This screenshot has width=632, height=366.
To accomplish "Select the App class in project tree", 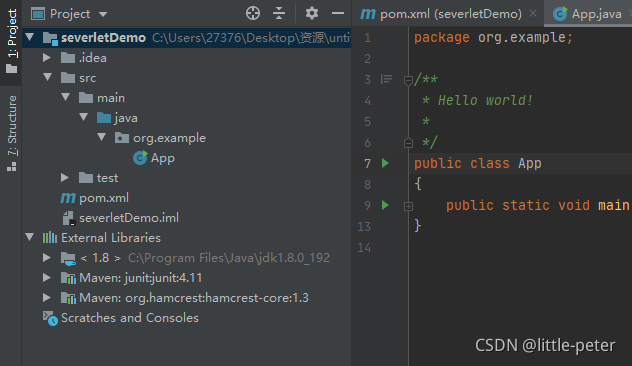I will pyautogui.click(x=163, y=158).
